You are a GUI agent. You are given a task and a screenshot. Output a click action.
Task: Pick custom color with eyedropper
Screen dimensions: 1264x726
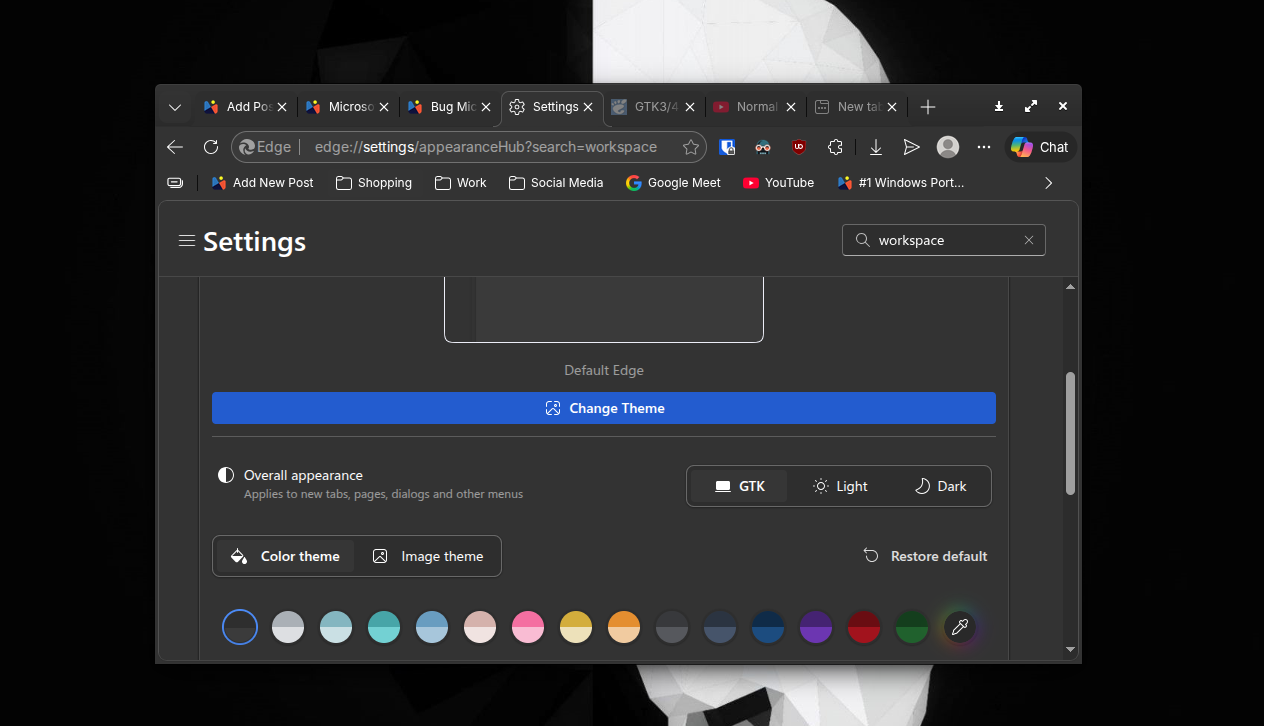[x=959, y=627]
